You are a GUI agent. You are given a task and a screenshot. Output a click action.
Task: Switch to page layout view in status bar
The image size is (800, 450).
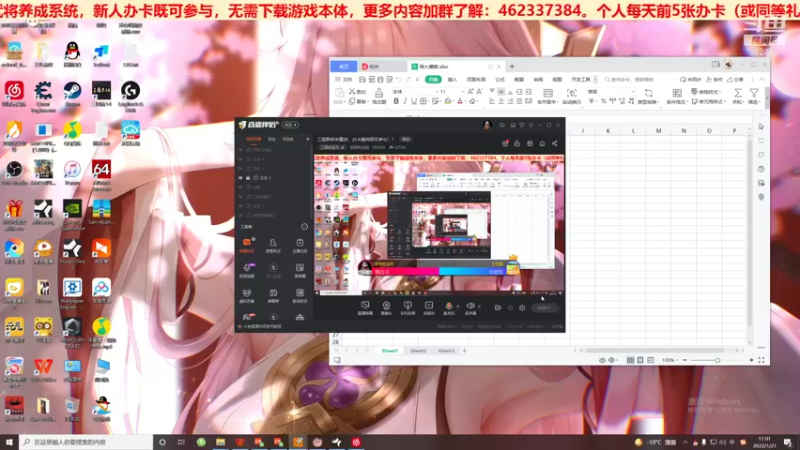(640, 360)
